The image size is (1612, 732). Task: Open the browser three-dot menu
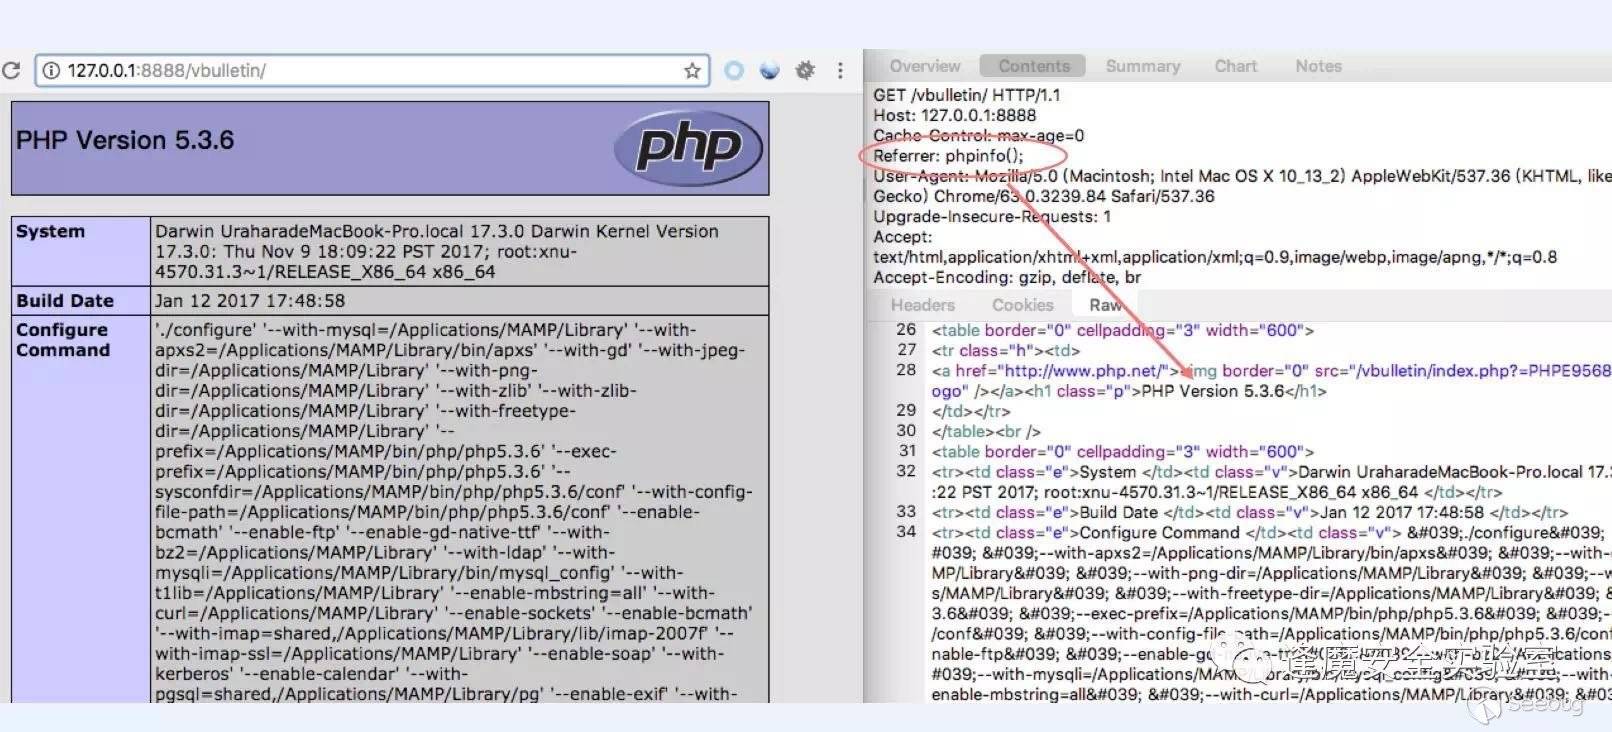[x=840, y=70]
